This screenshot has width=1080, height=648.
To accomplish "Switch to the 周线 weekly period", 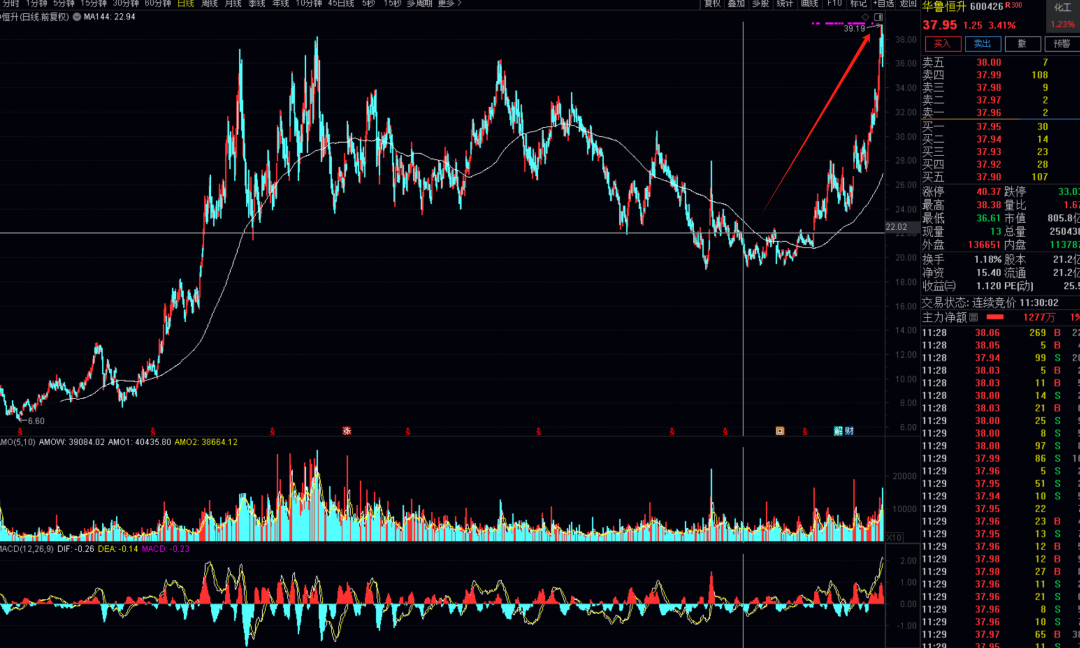I will (x=209, y=3).
